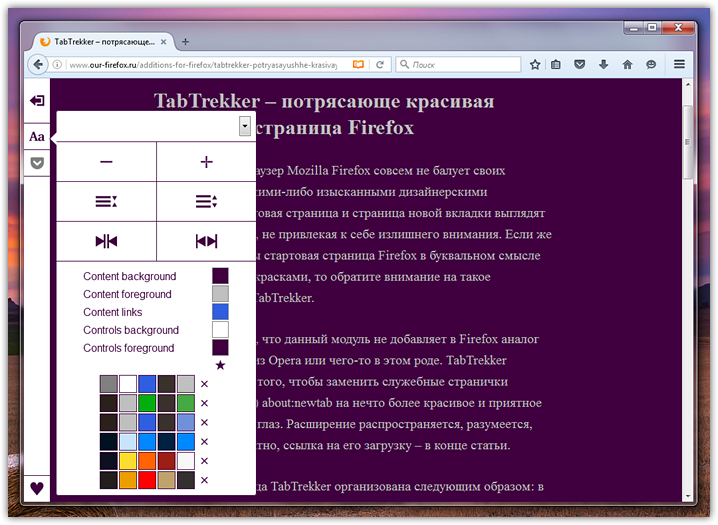The width and height of the screenshot is (718, 525).
Task: Decrease font size with the minus button
Action: click(x=106, y=162)
